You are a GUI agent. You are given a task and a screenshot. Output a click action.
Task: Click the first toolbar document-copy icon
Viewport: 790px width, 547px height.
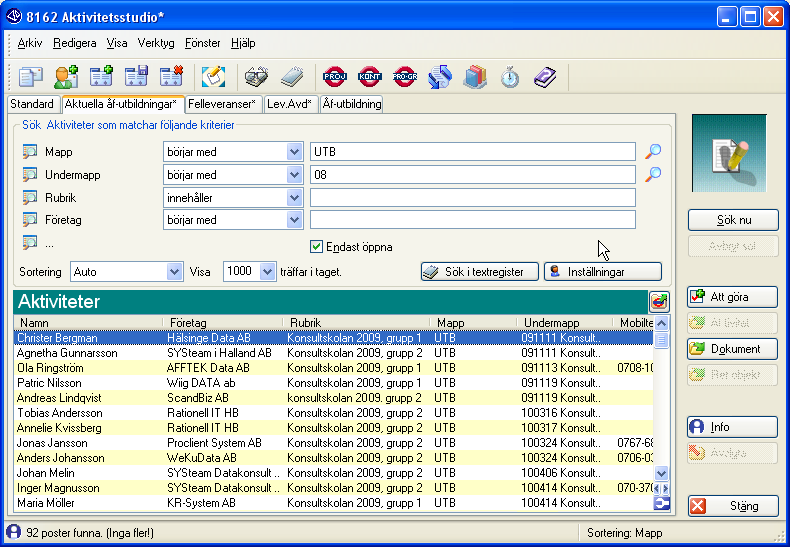tap(31, 77)
